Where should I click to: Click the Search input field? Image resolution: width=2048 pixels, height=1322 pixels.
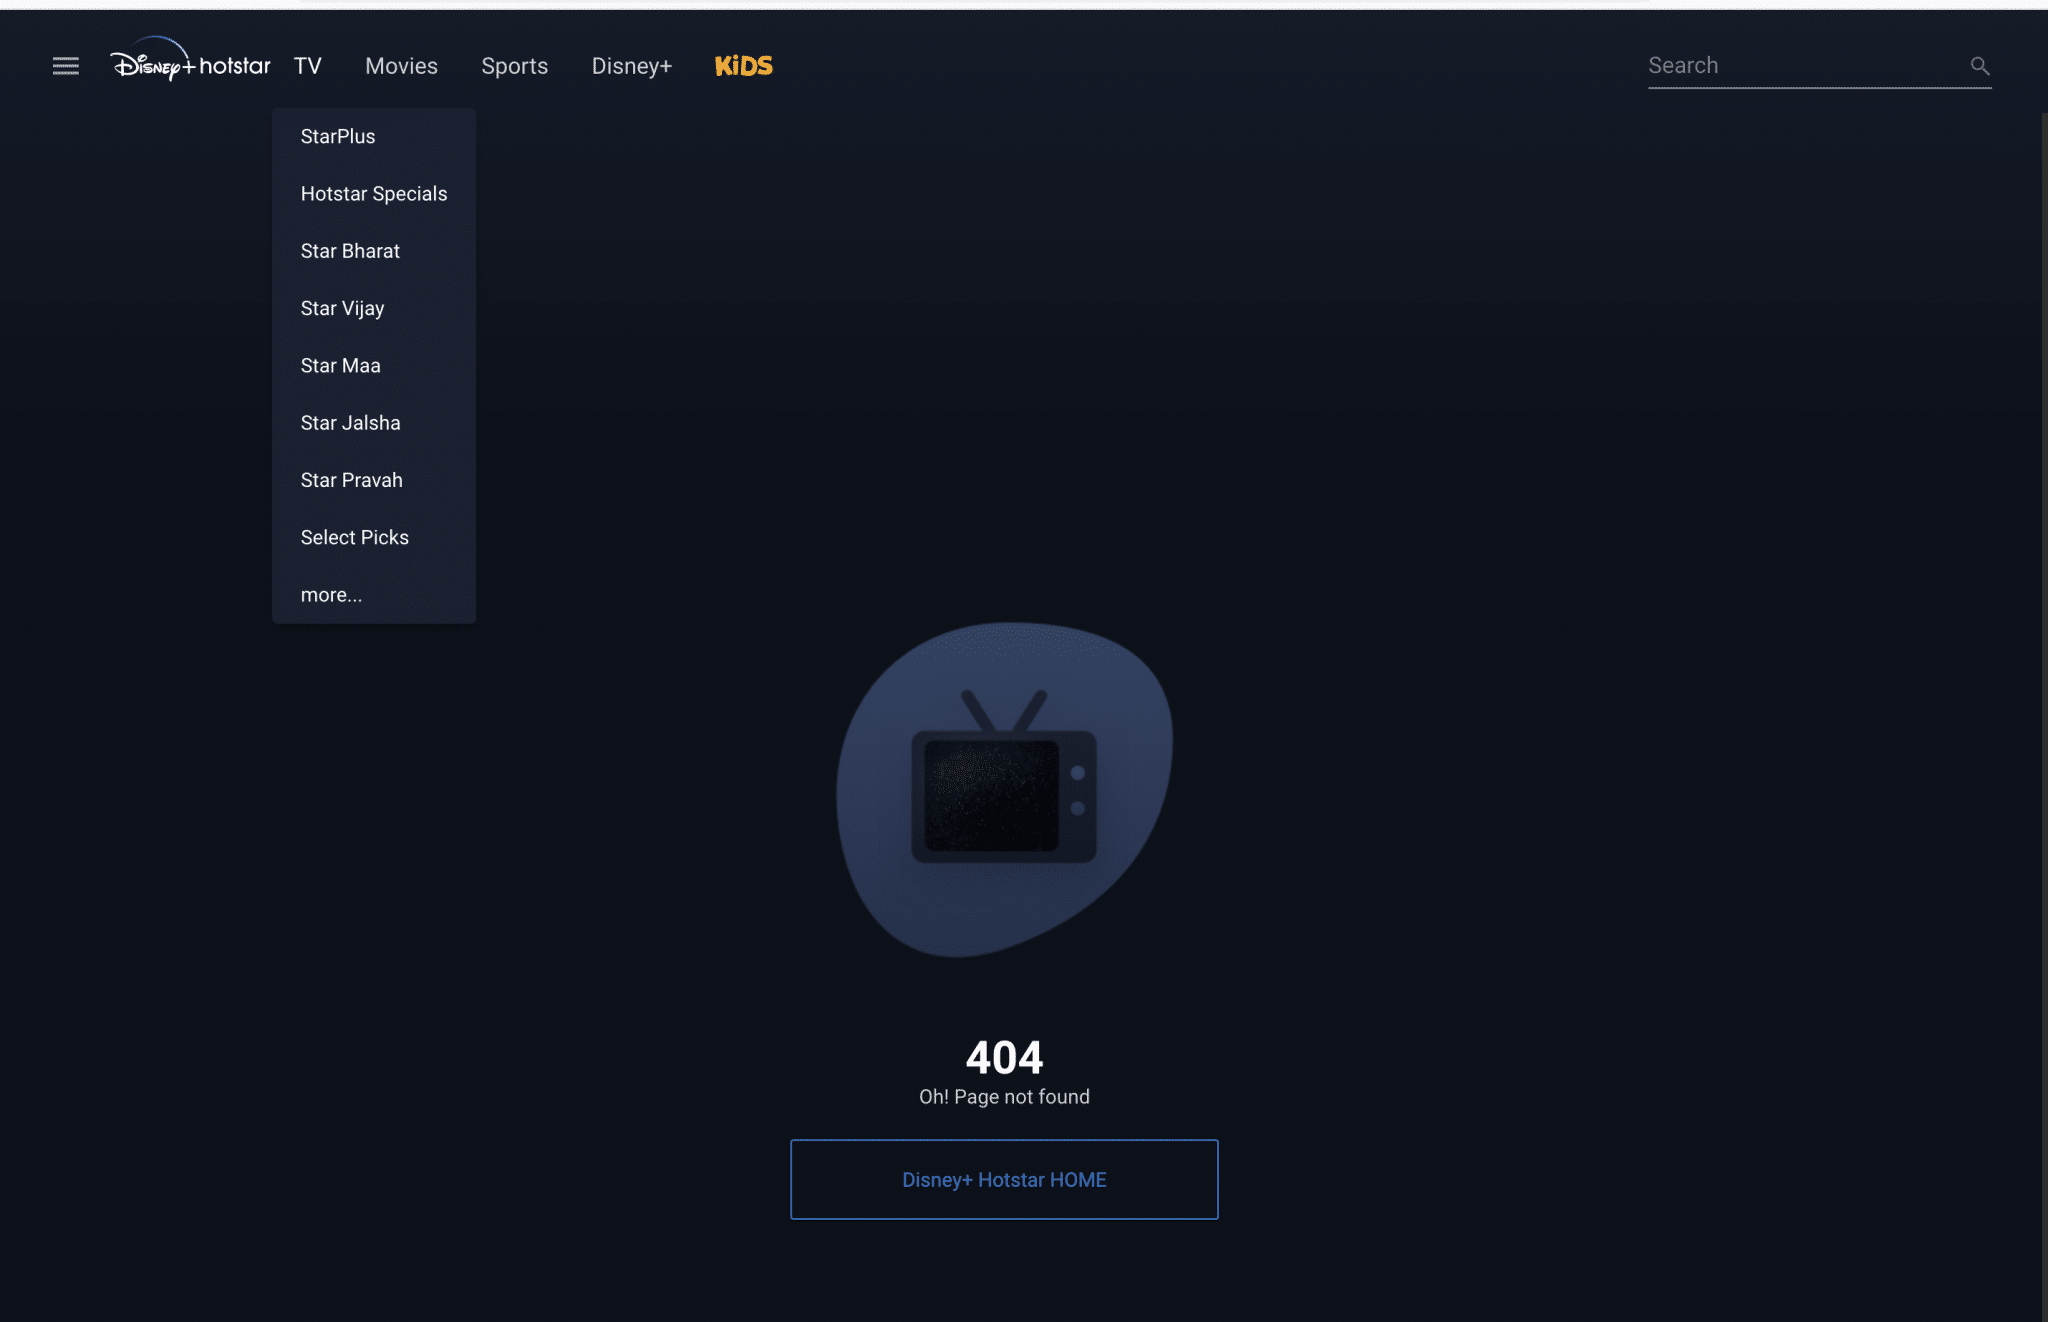click(x=1800, y=65)
